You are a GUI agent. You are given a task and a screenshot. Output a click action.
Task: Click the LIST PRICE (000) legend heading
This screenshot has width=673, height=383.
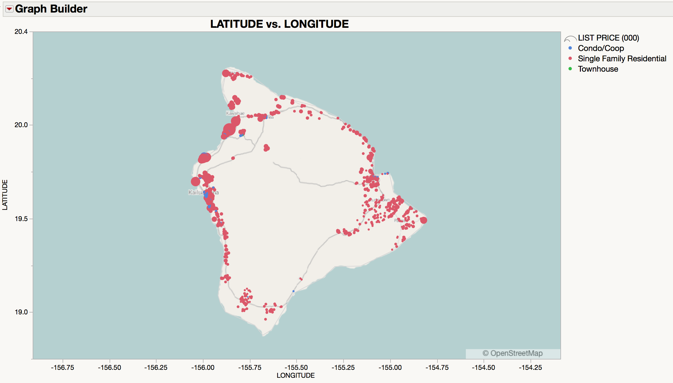click(608, 38)
